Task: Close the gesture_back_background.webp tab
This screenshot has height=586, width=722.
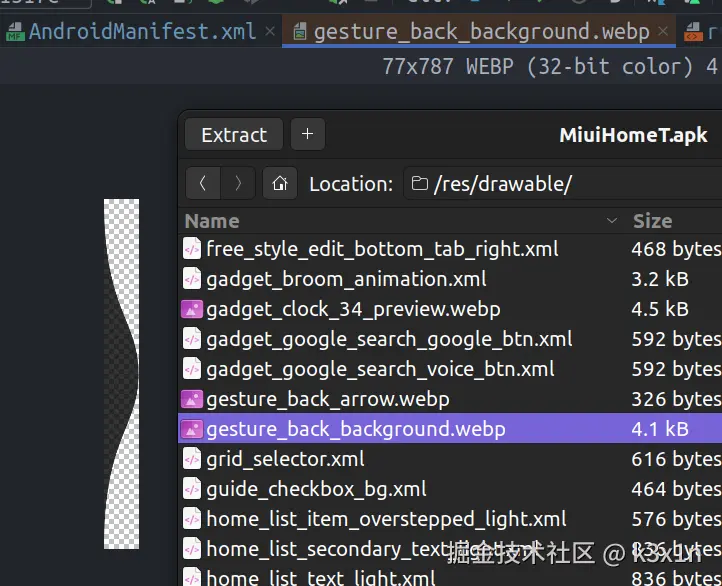Action: (x=663, y=31)
